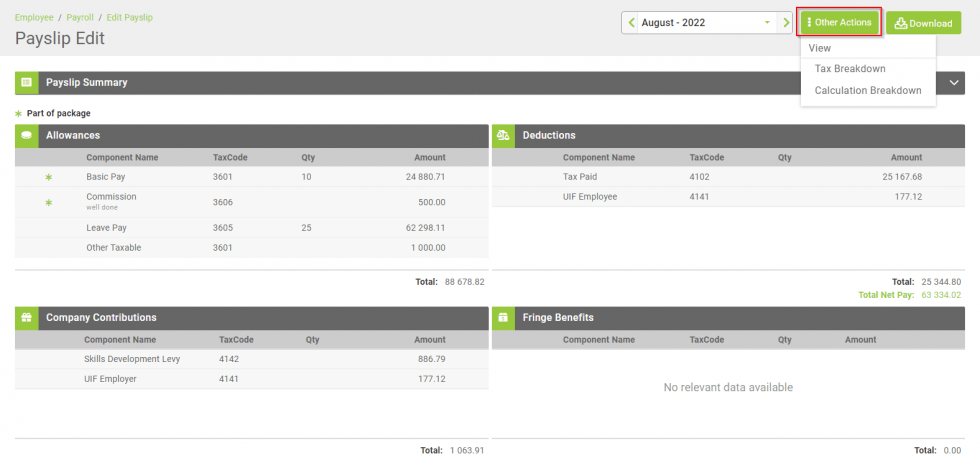Click the Payslip Summary list icon
The height and width of the screenshot is (459, 980).
(x=26, y=83)
